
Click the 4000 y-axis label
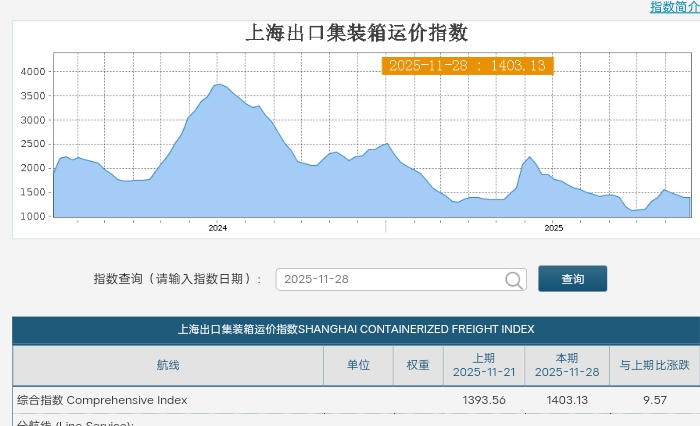click(x=33, y=71)
